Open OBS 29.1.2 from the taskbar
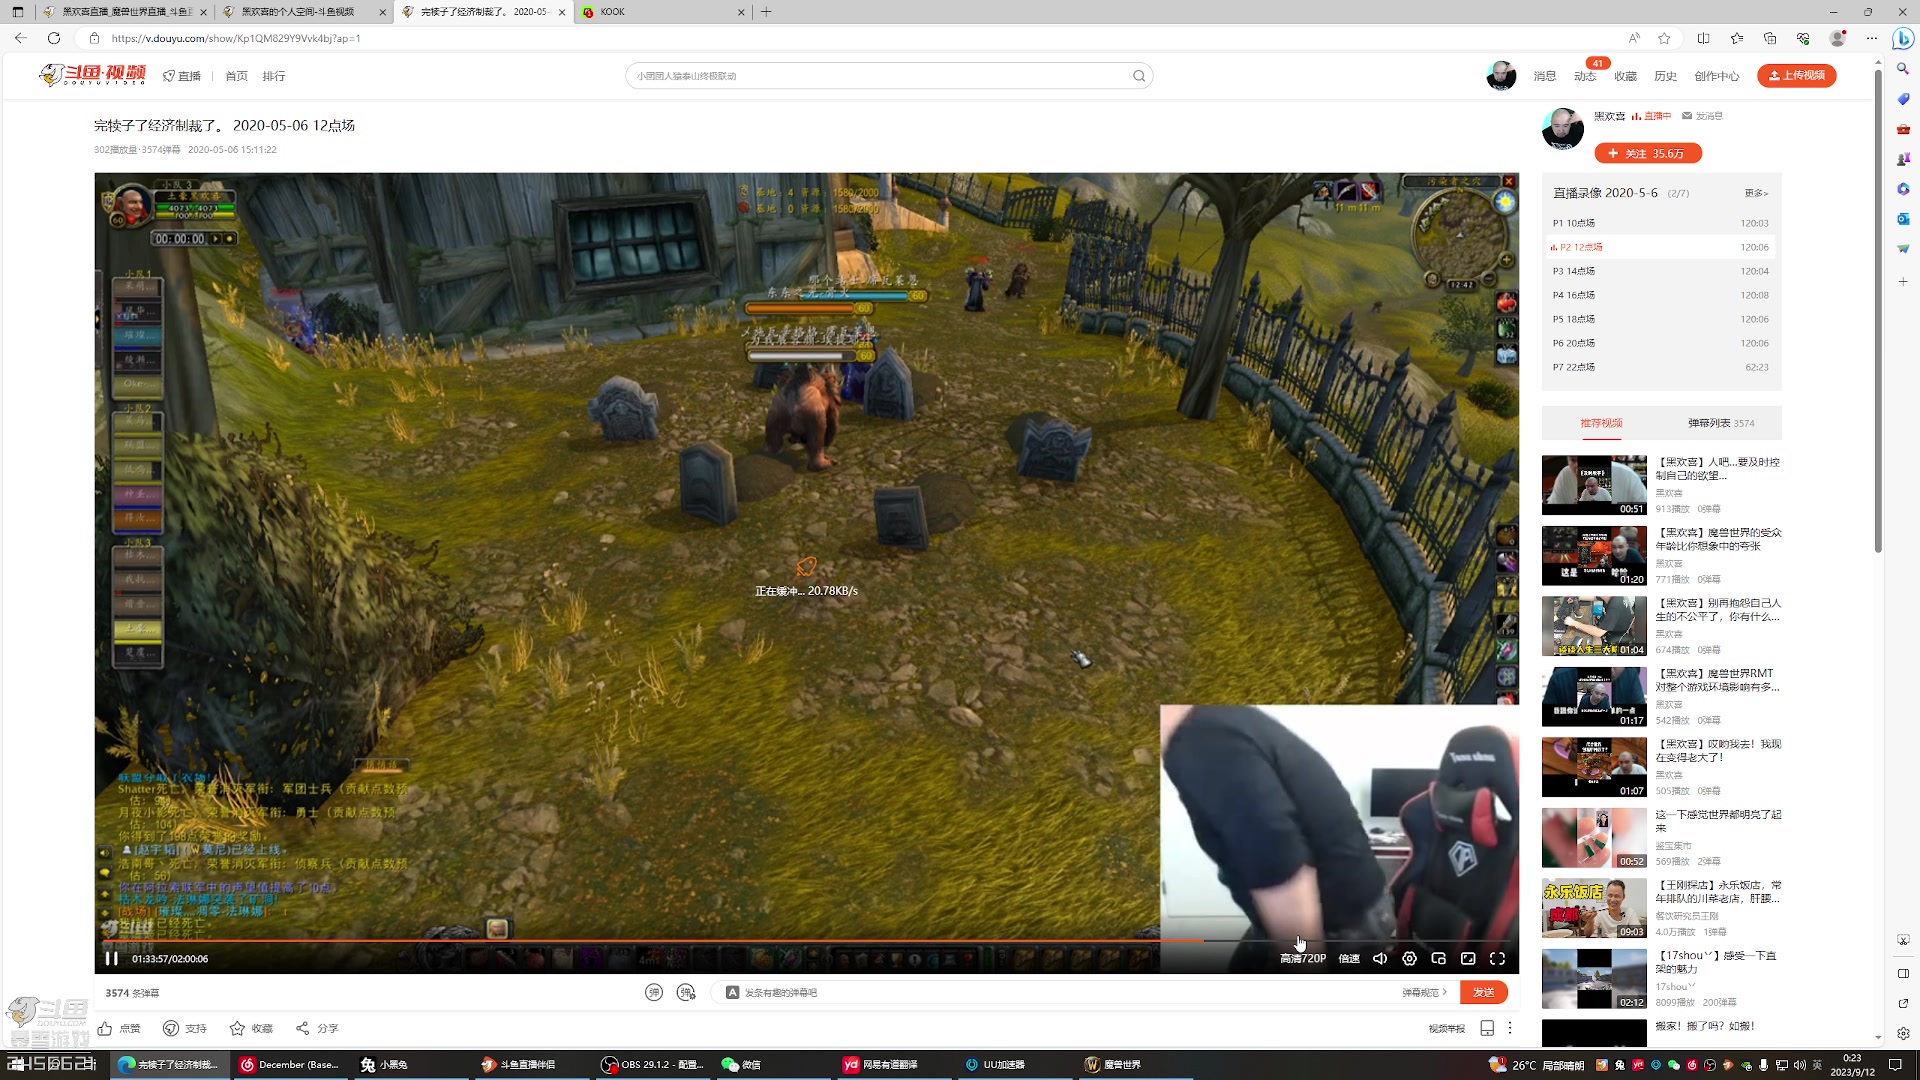The width and height of the screenshot is (1920, 1080). click(652, 1064)
